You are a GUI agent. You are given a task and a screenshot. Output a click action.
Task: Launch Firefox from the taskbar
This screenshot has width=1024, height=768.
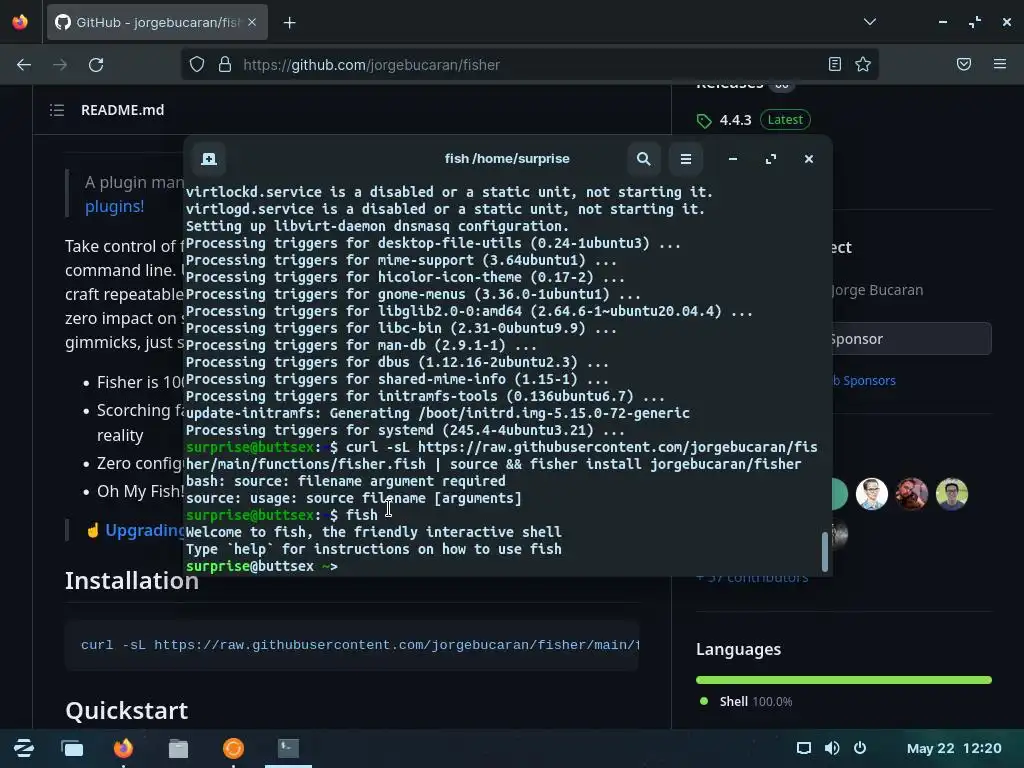[123, 748]
